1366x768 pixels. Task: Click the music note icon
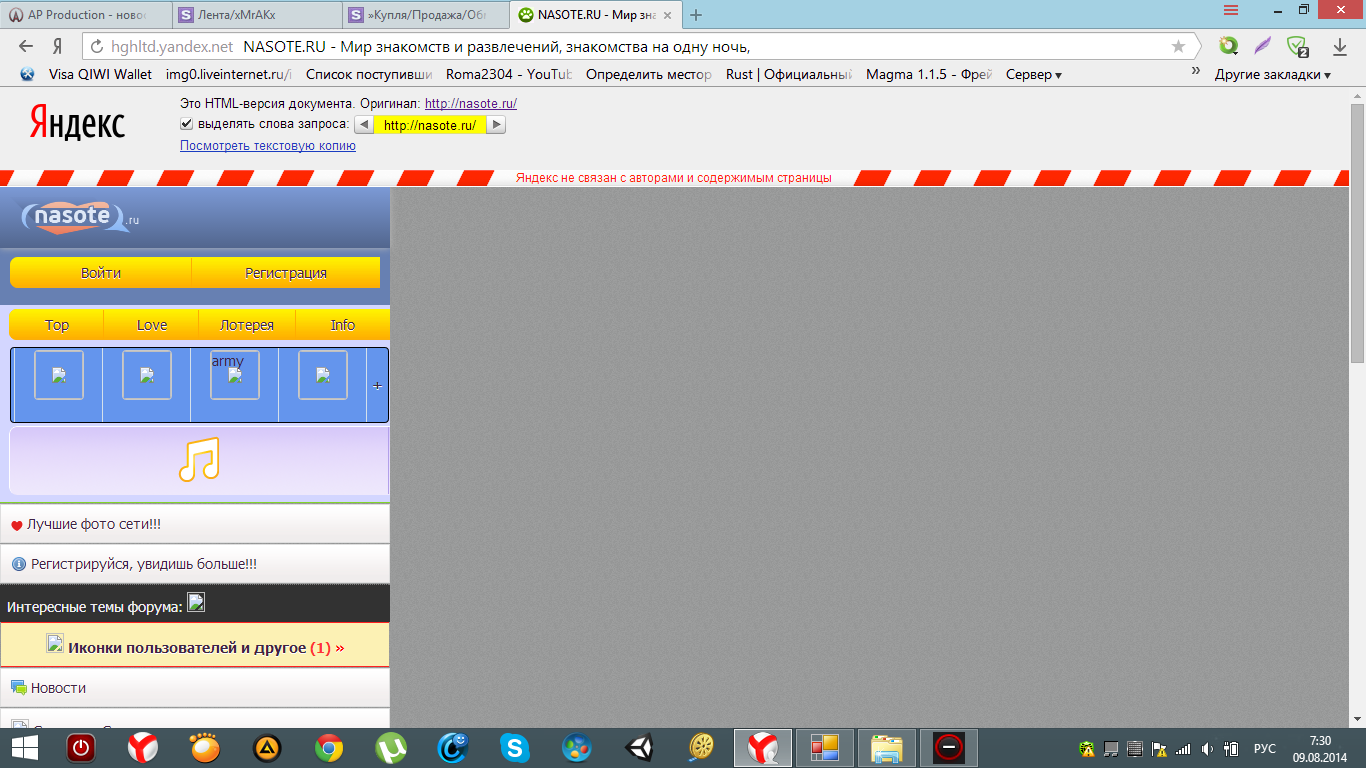(x=198, y=461)
